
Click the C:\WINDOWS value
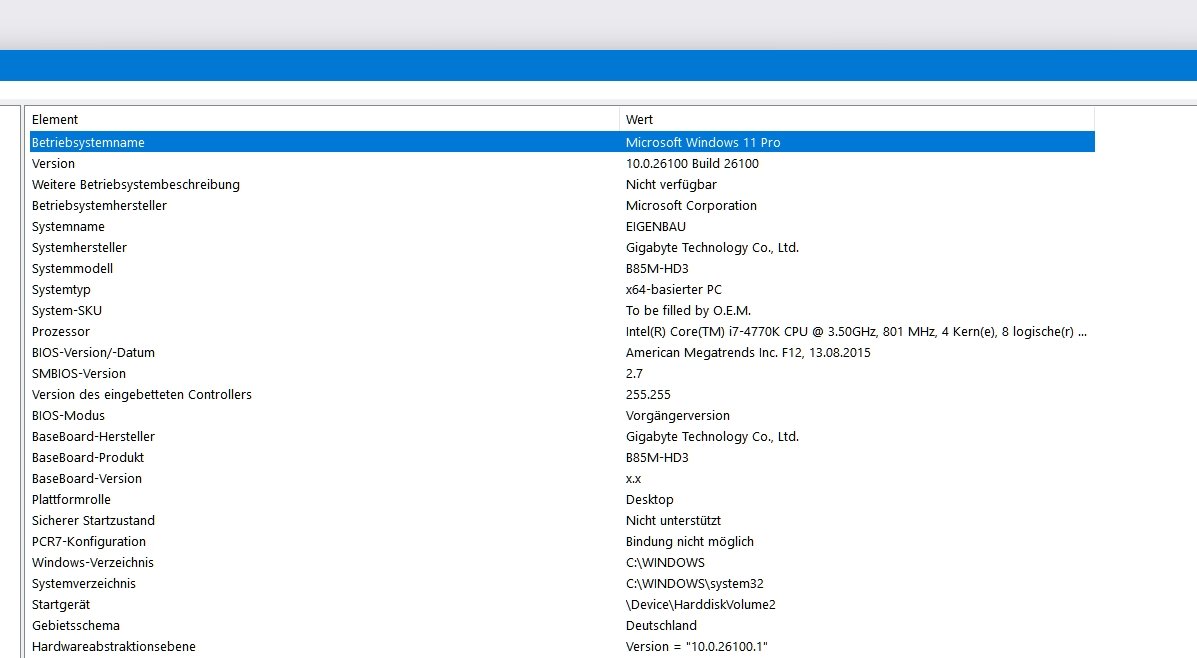tap(665, 563)
